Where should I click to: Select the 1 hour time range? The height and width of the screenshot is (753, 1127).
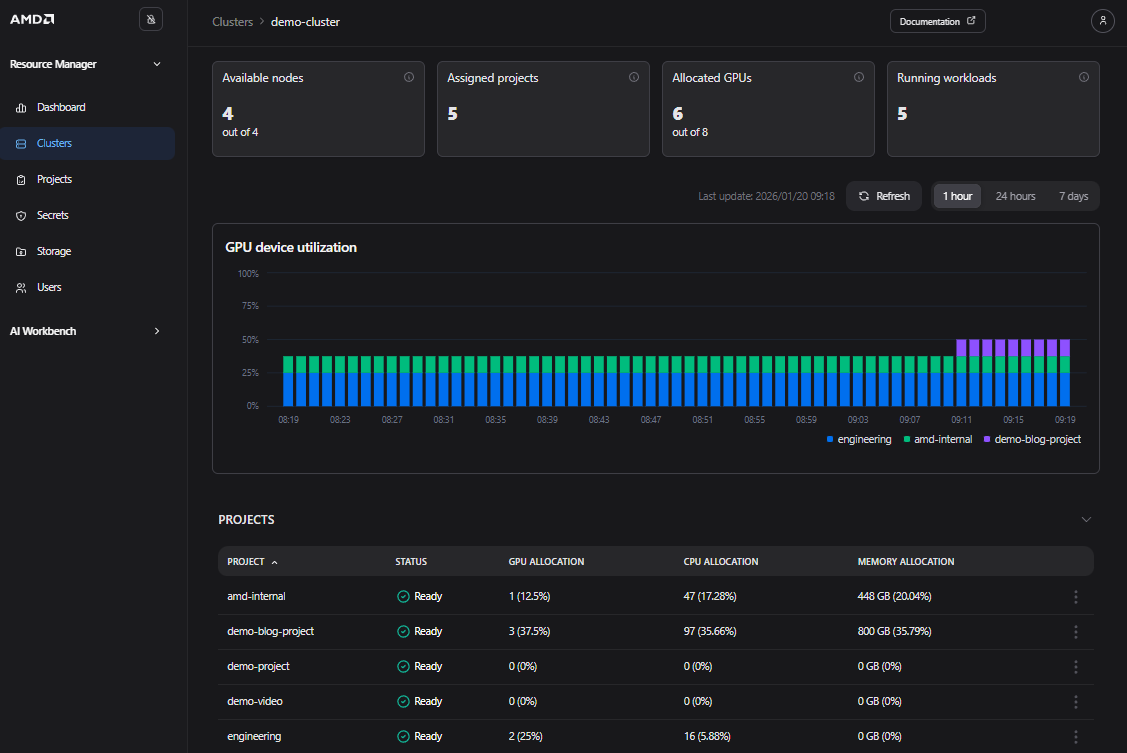pyautogui.click(x=957, y=196)
